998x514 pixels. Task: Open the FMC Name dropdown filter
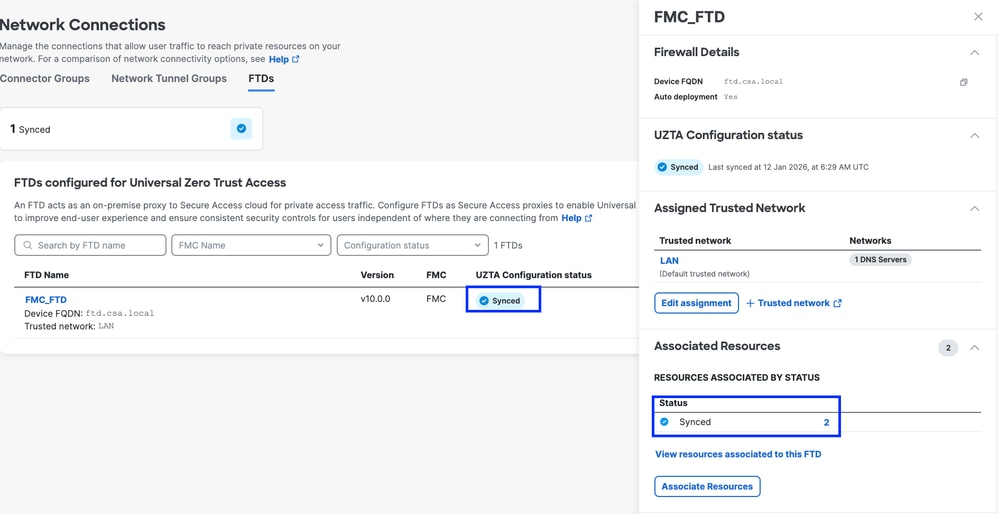(251, 246)
